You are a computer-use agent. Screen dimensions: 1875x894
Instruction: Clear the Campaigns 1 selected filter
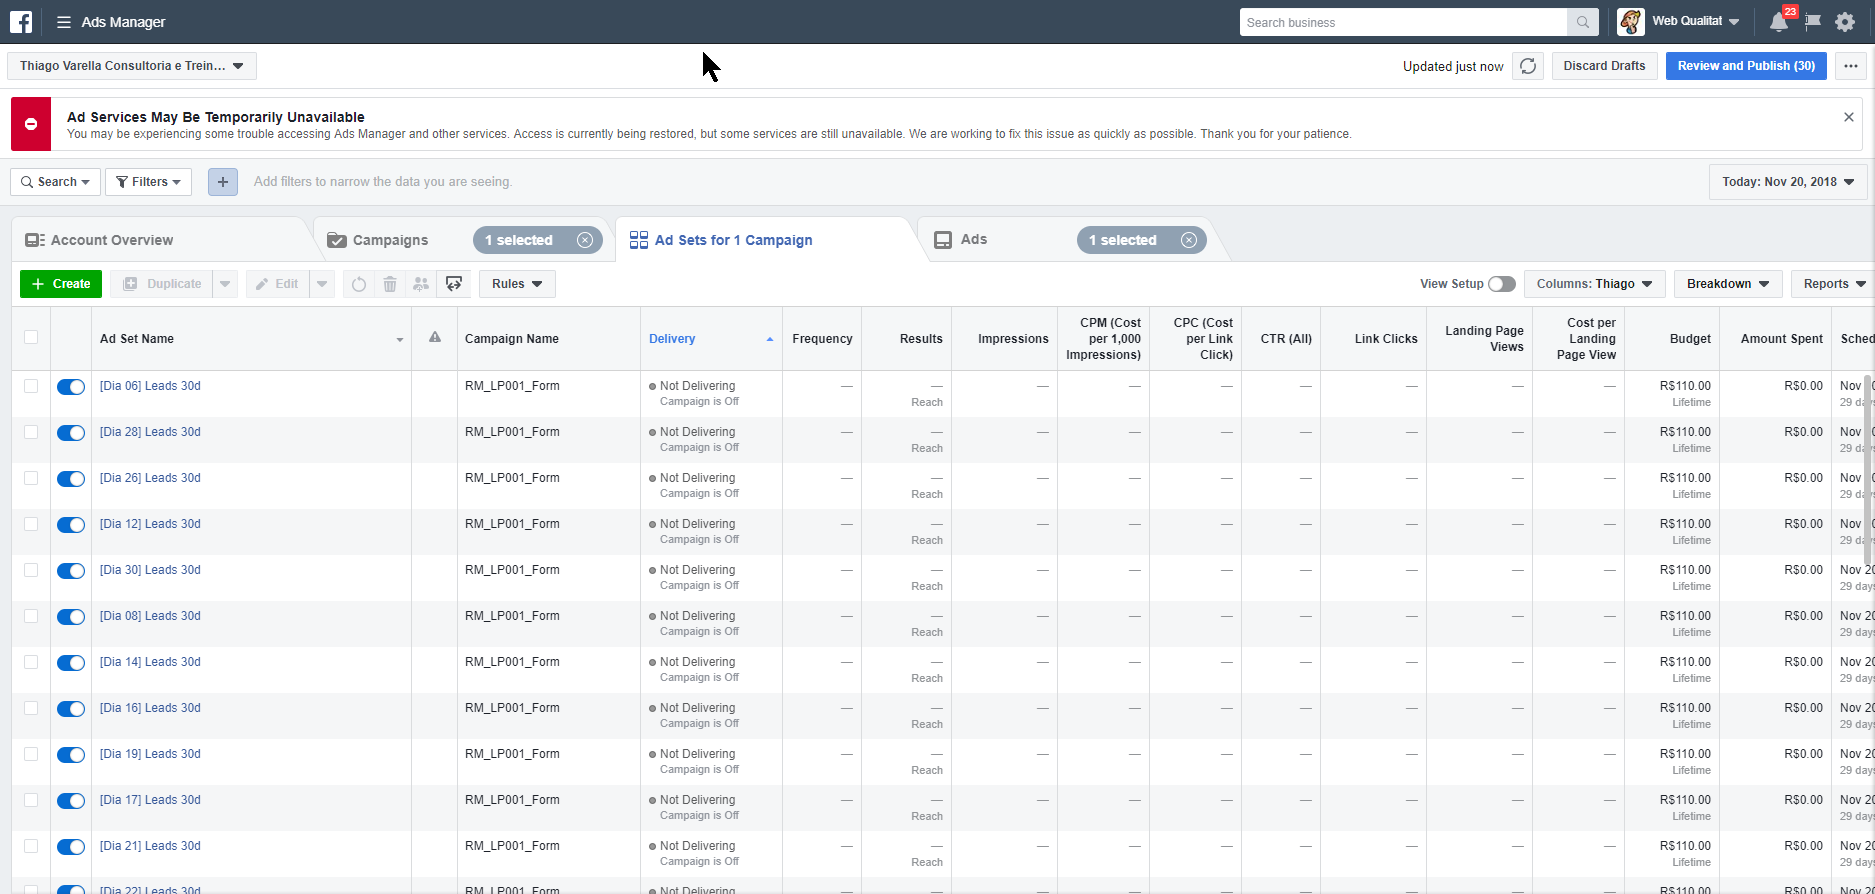pyautogui.click(x=585, y=240)
